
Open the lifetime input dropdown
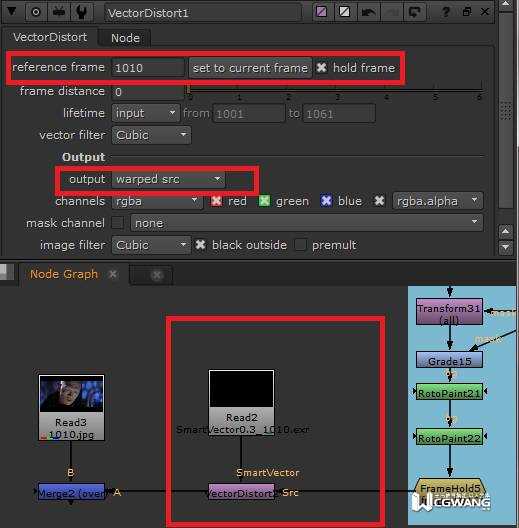pos(145,113)
